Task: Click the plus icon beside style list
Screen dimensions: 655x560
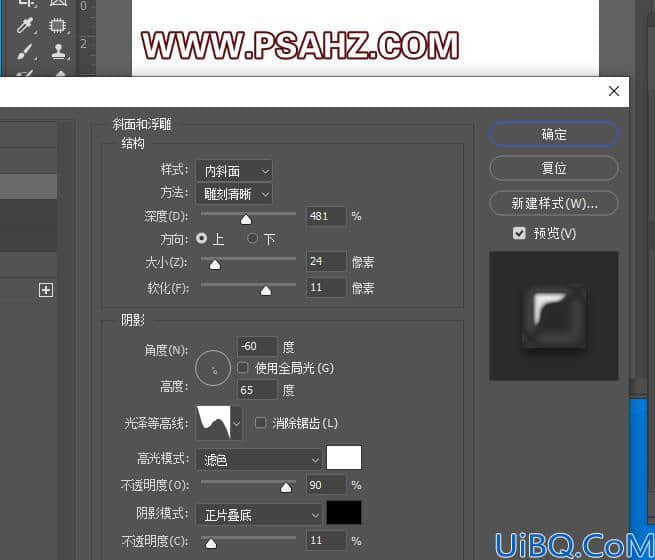Action: (46, 290)
